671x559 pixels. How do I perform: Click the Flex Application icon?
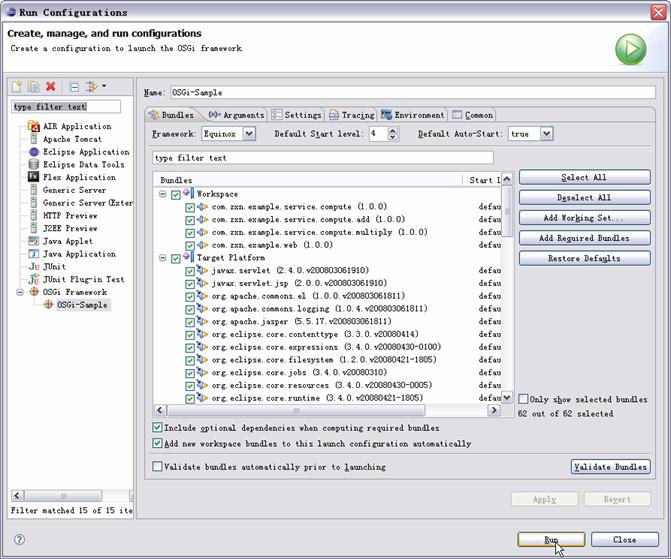pyautogui.click(x=34, y=177)
